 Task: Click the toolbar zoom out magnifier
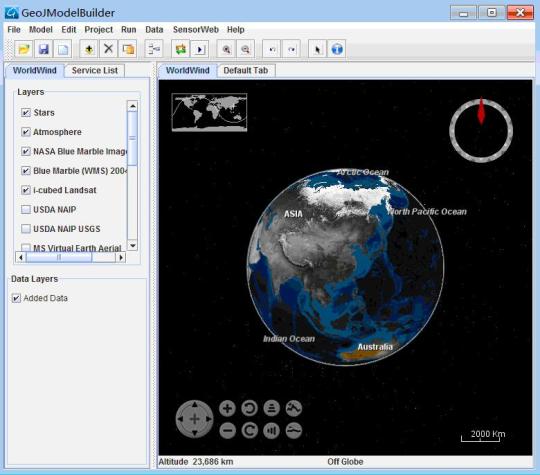coord(246,49)
